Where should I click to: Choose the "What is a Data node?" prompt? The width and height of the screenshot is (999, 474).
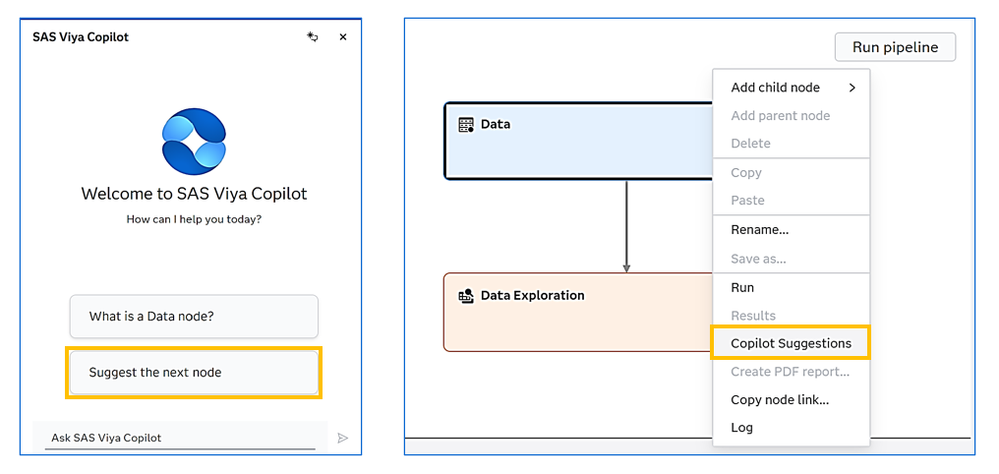point(194,316)
